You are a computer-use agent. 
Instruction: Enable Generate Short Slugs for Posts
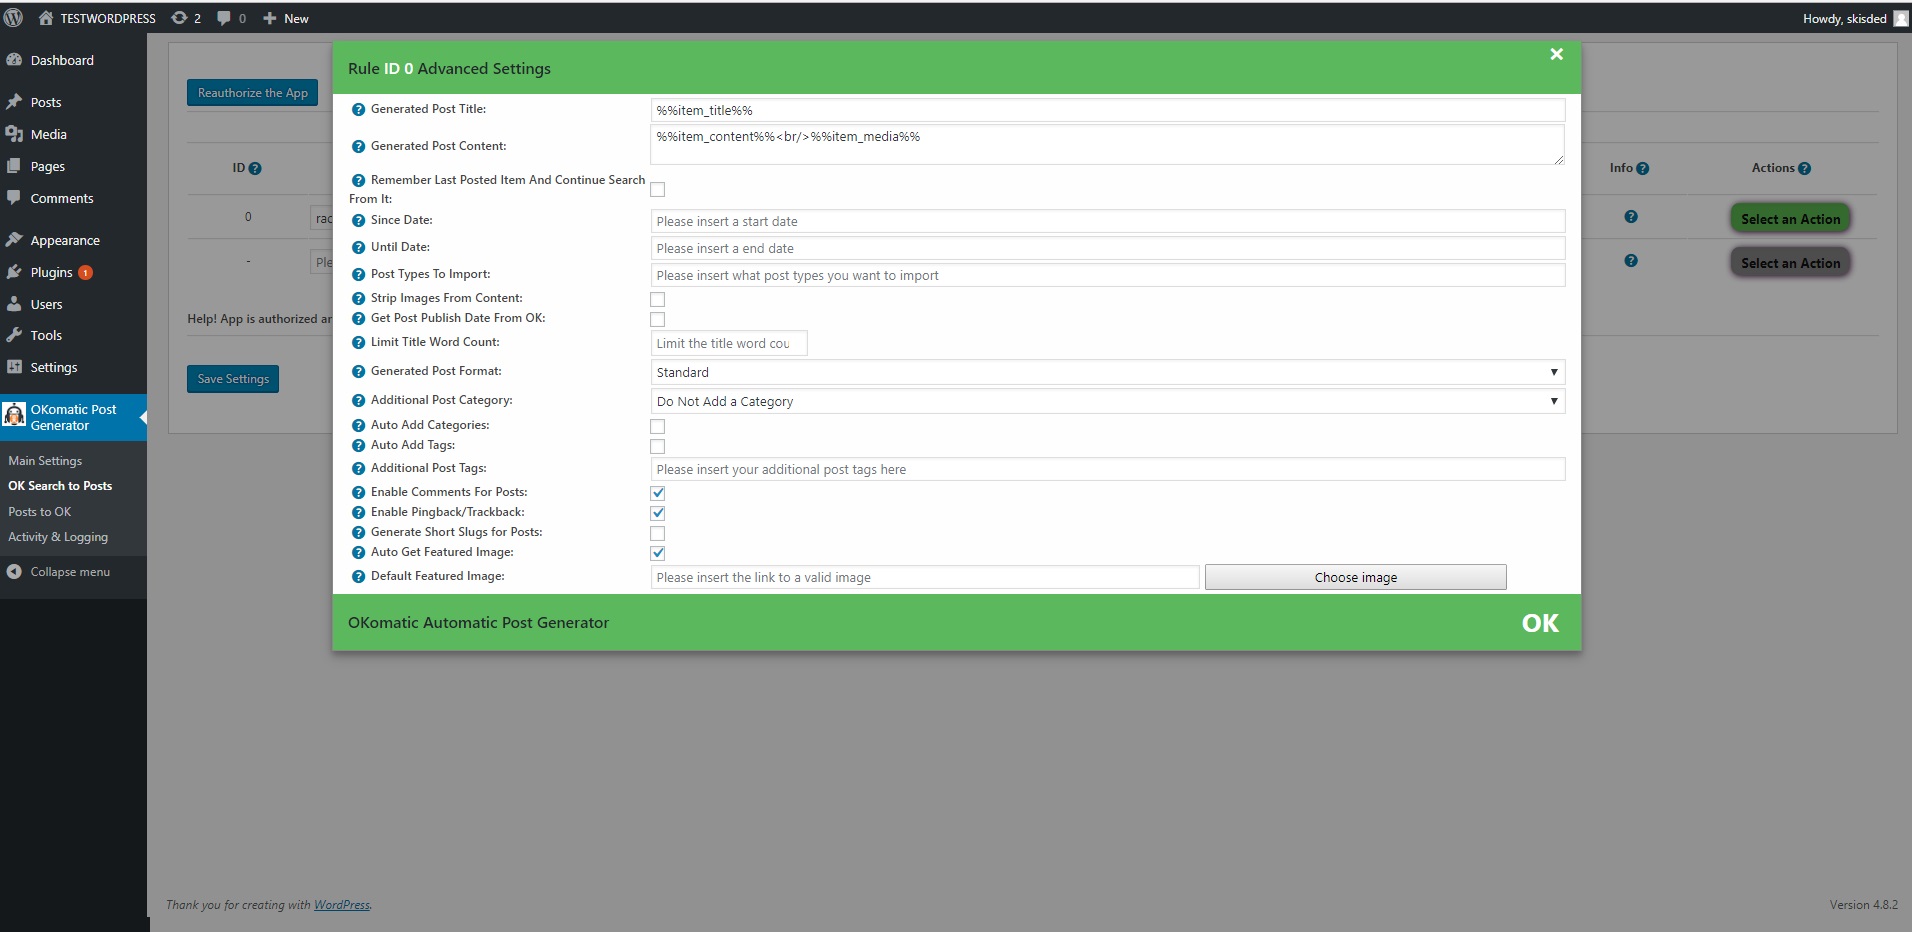657,534
